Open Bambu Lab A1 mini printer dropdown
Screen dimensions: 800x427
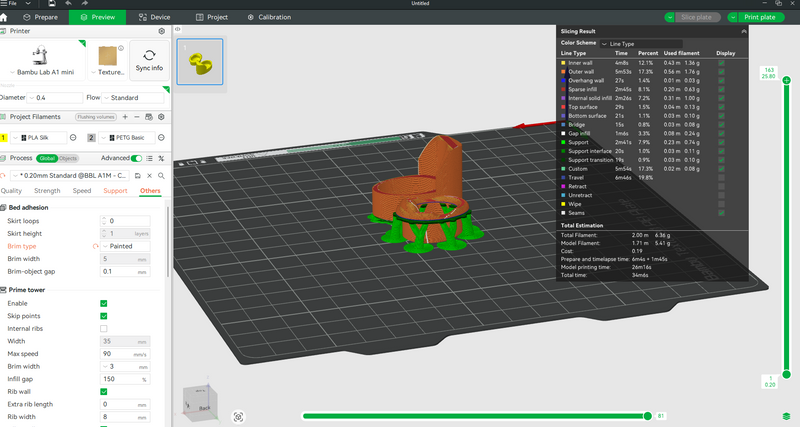[42, 72]
